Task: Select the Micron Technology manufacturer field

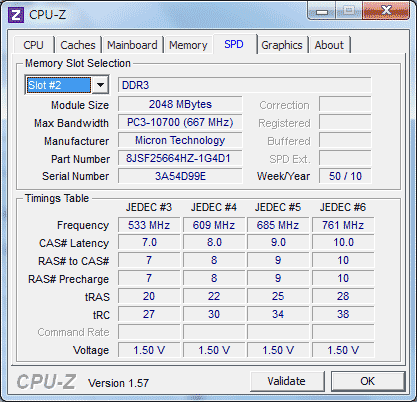Action: point(180,140)
